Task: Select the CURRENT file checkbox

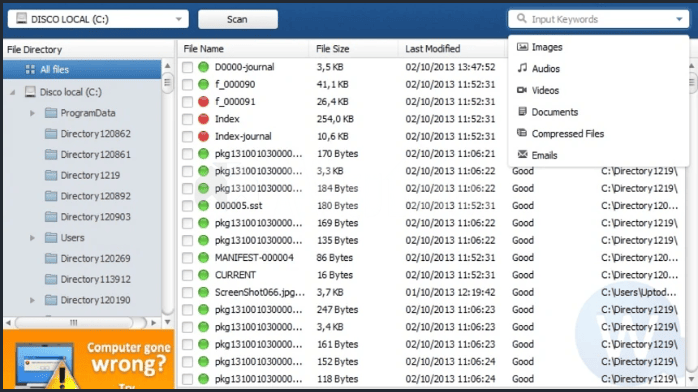Action: coord(187,275)
